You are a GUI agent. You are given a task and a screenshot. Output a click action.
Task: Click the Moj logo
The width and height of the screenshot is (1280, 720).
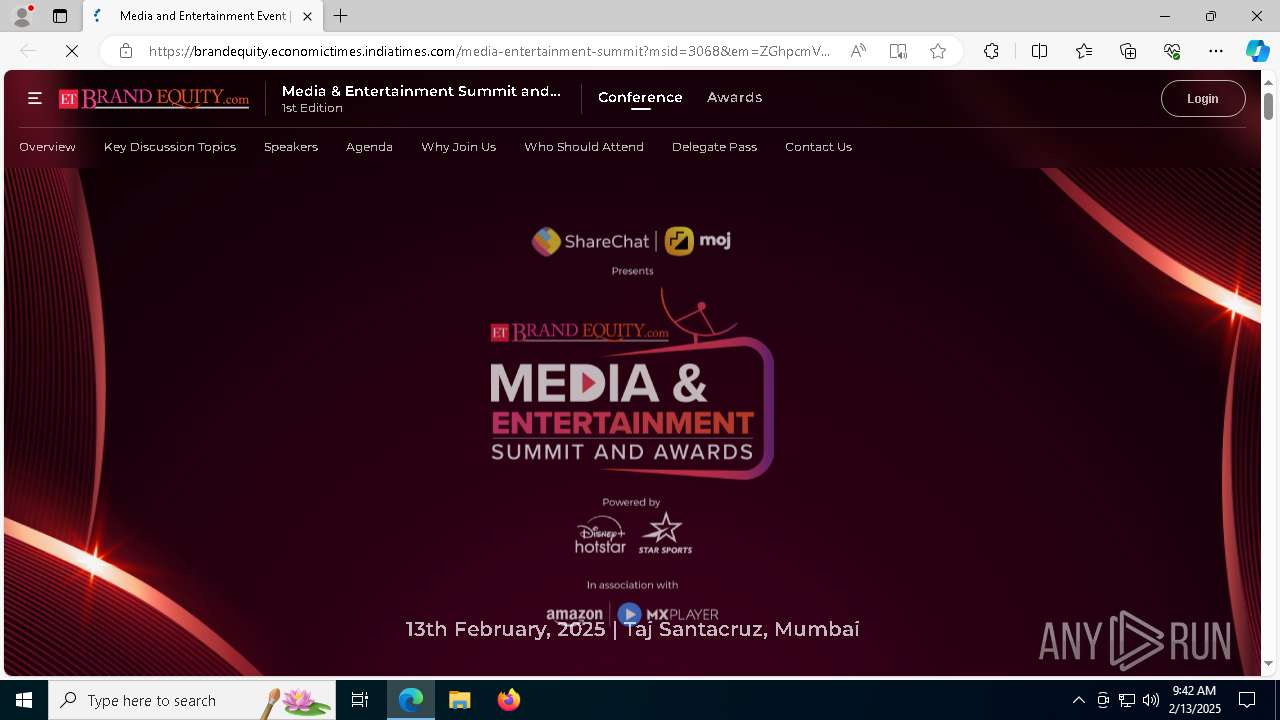click(x=698, y=241)
